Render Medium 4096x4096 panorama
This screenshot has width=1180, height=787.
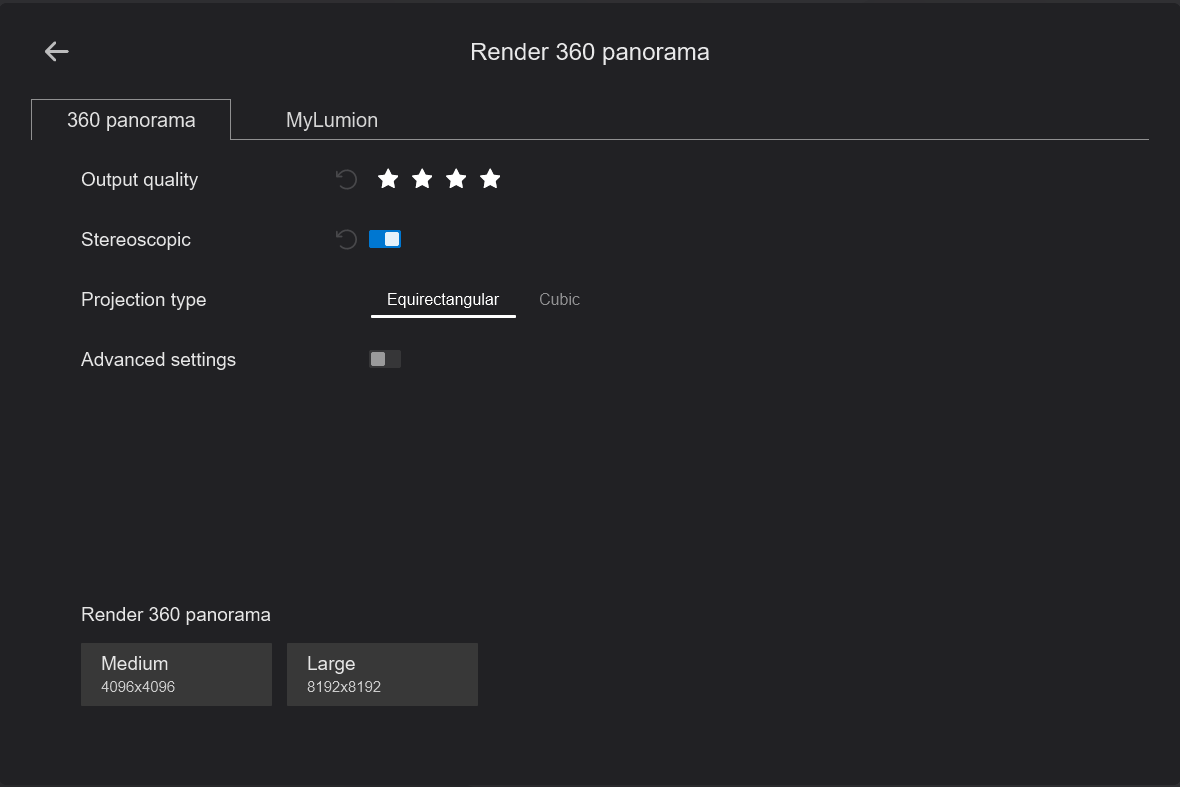pyautogui.click(x=176, y=674)
